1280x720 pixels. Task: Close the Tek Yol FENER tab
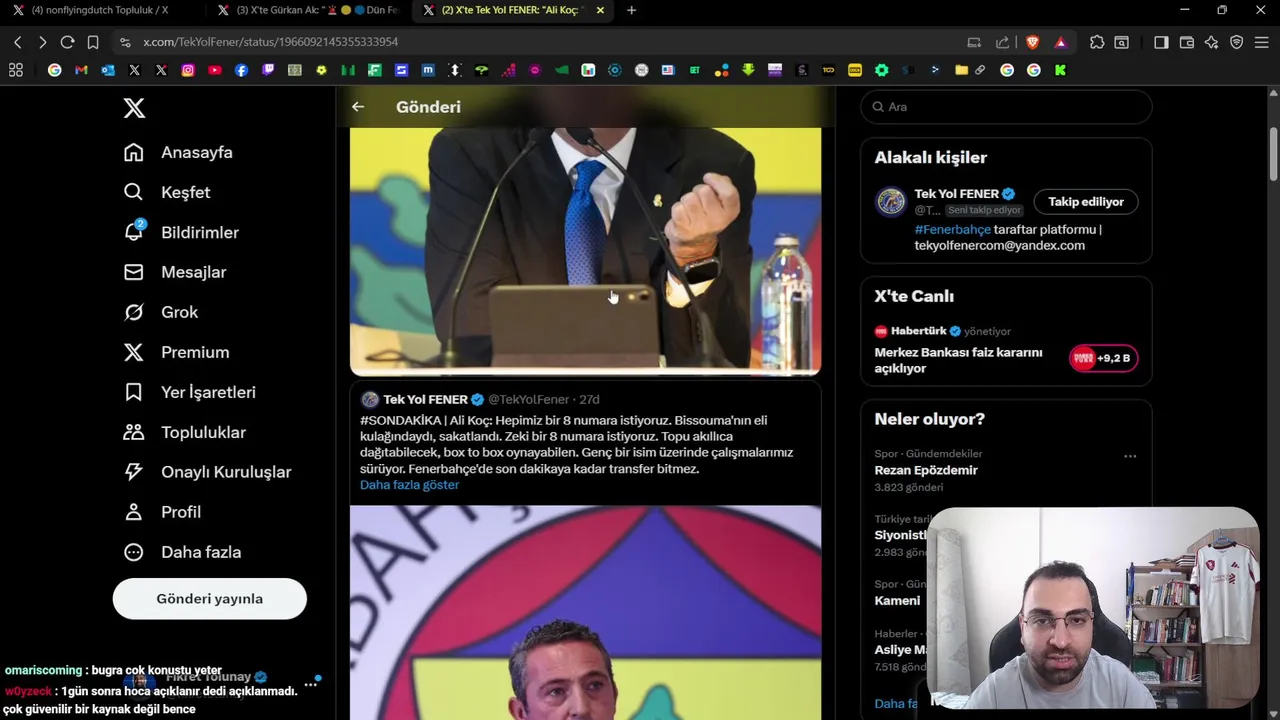pyautogui.click(x=600, y=10)
